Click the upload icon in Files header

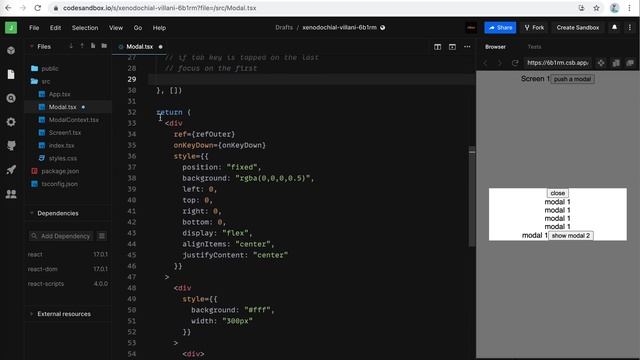pyautogui.click(x=82, y=46)
